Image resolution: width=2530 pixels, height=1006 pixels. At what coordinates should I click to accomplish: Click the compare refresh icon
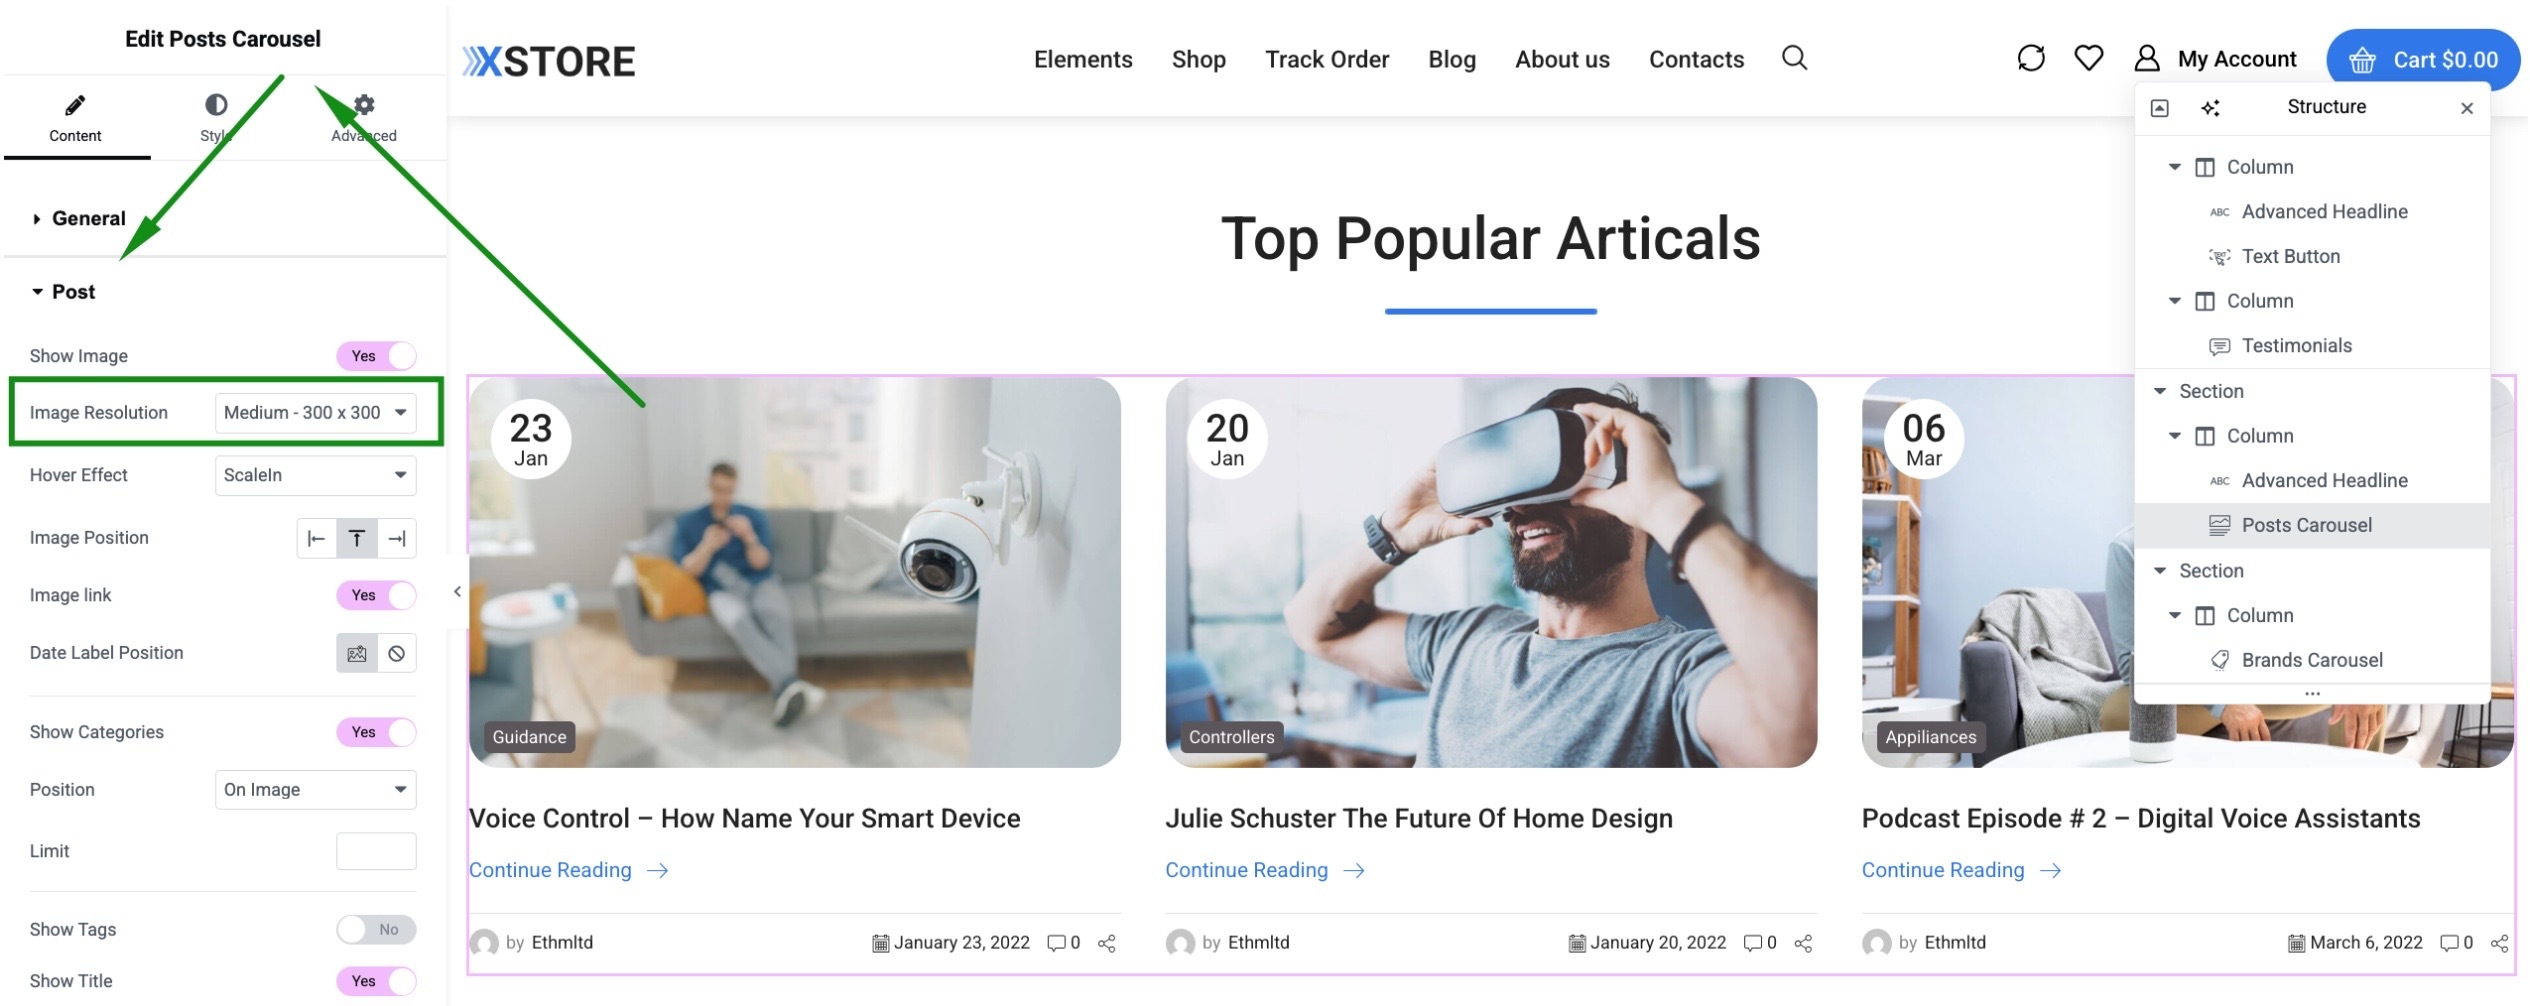point(2031,58)
